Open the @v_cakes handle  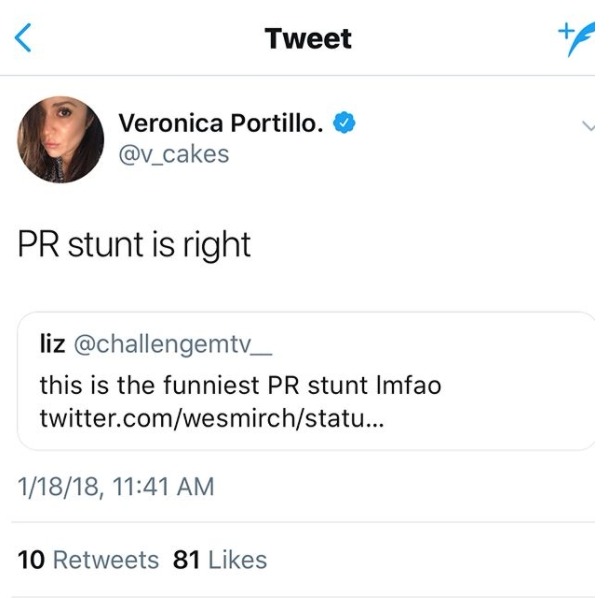tap(174, 154)
